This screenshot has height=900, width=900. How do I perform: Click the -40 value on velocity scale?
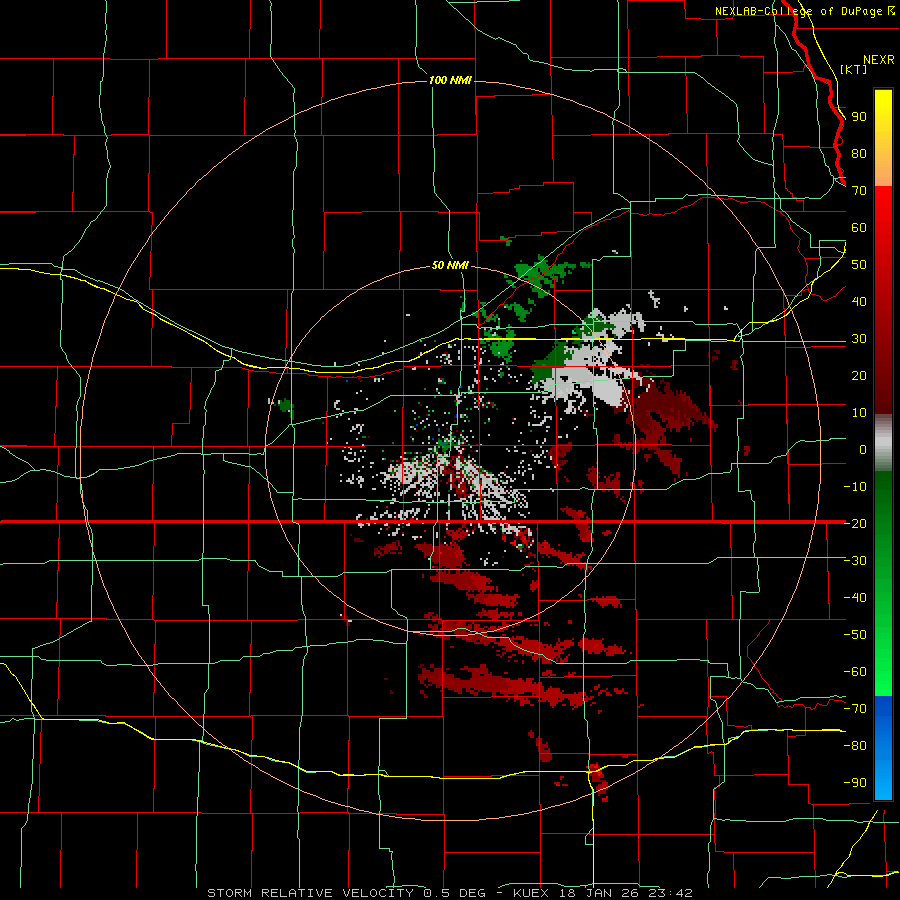[x=855, y=598]
